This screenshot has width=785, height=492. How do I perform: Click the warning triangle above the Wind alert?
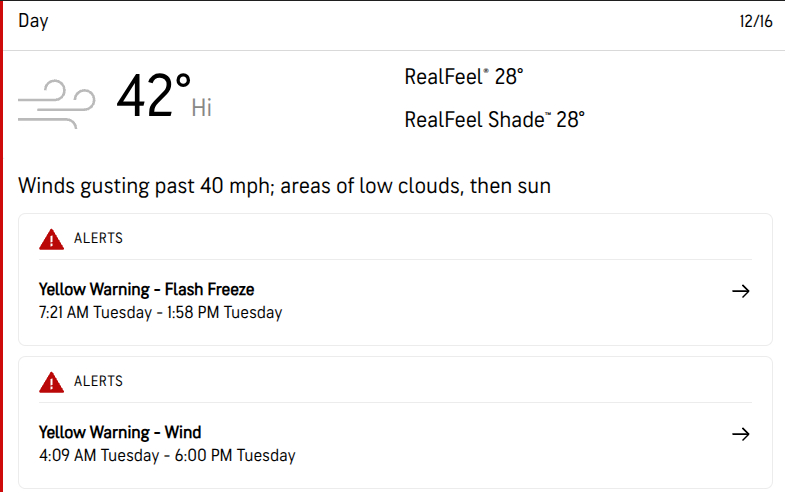click(x=51, y=382)
